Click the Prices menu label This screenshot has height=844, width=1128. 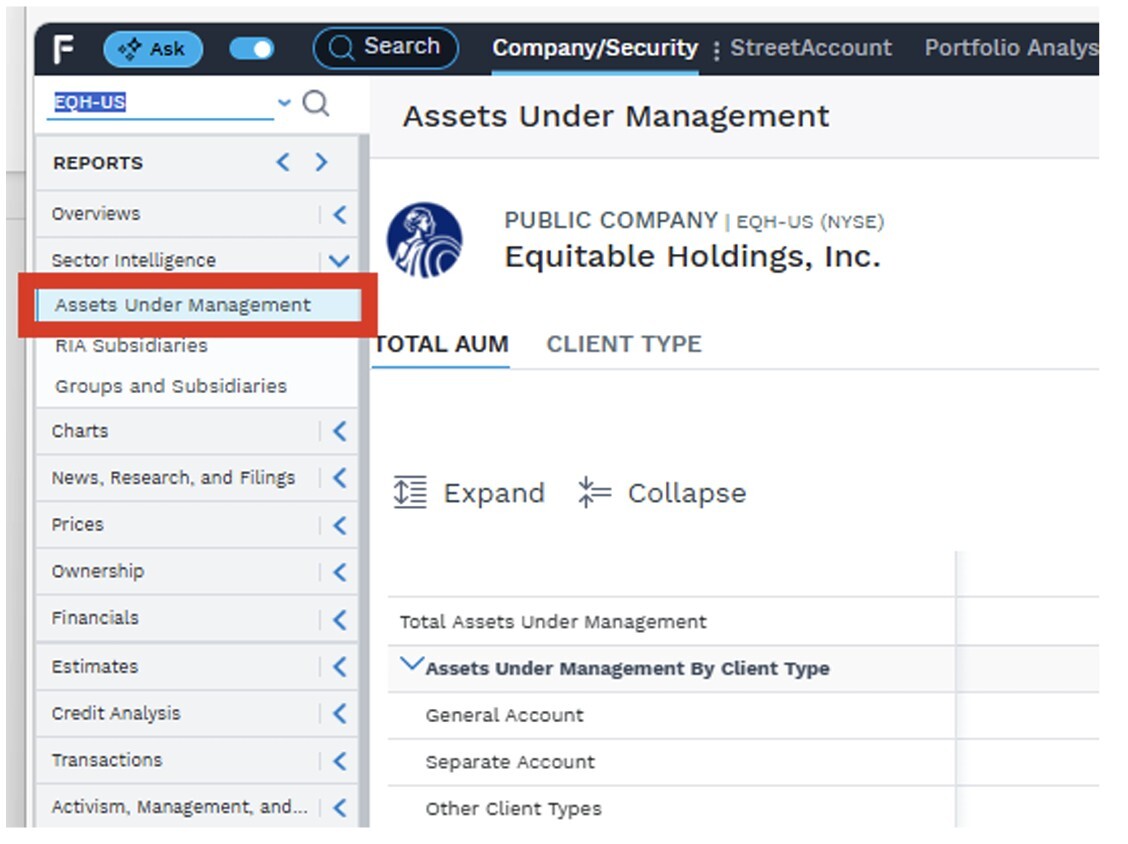[77, 525]
